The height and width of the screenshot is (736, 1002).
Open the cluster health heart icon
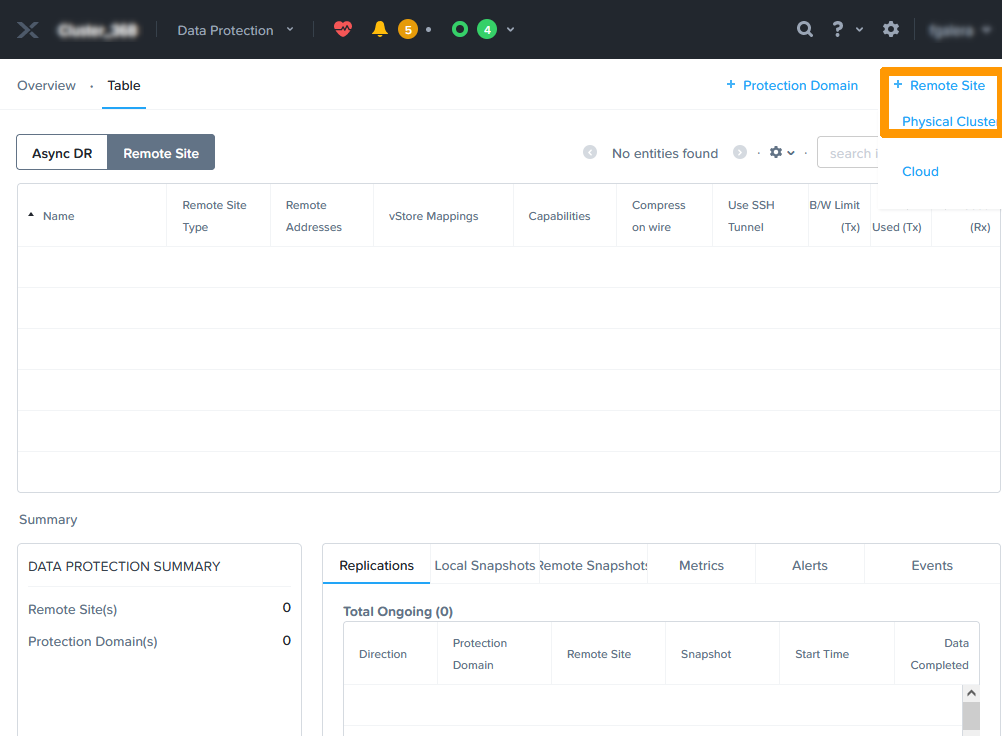(343, 30)
